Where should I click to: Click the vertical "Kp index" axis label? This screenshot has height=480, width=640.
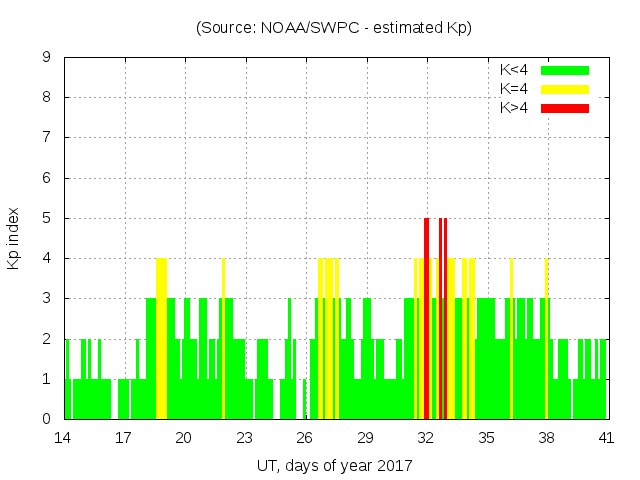point(14,239)
